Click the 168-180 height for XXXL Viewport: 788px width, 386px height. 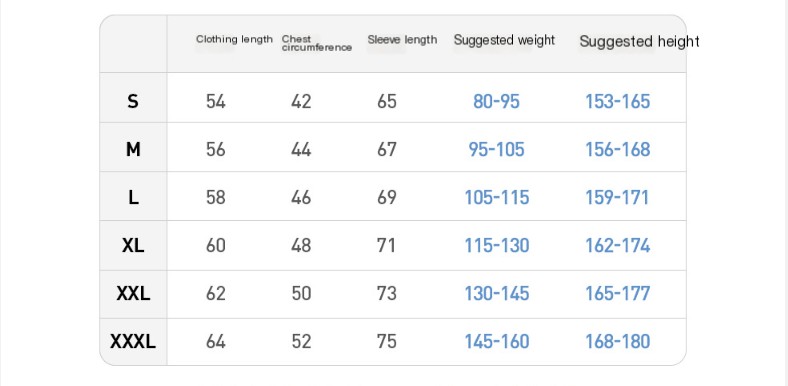coord(618,341)
